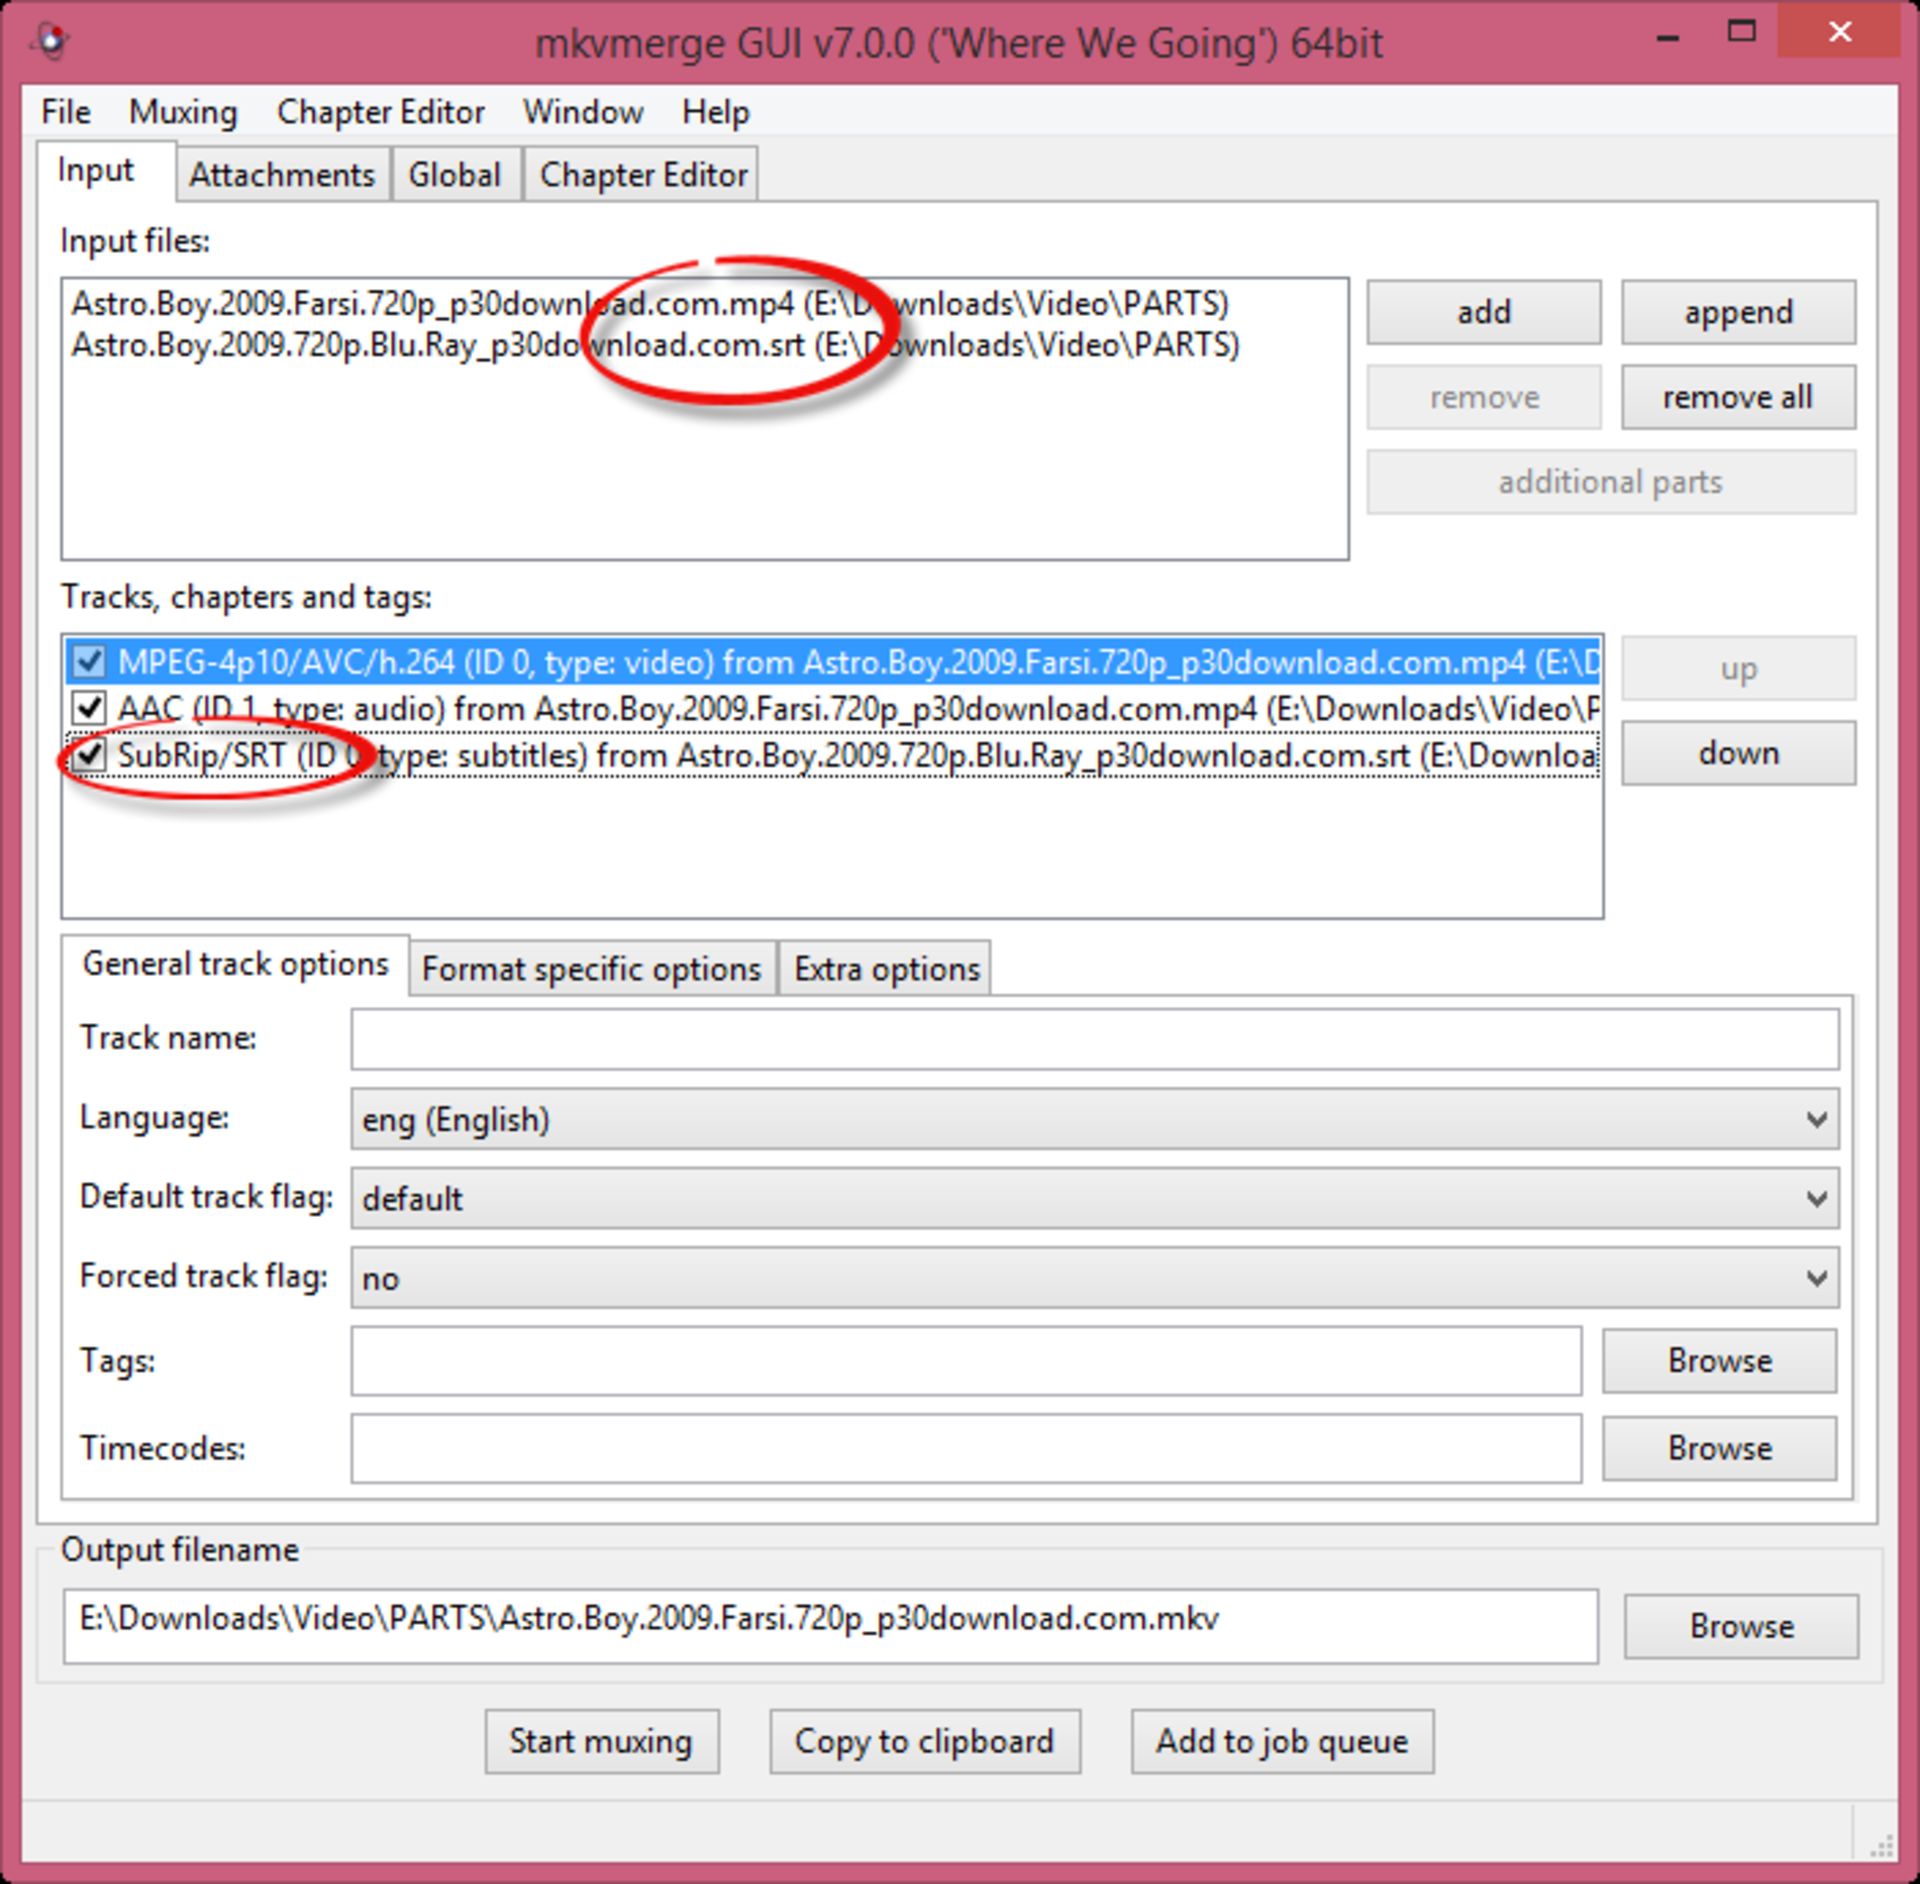The image size is (1920, 1884).
Task: Click the add input file button
Action: click(1483, 312)
